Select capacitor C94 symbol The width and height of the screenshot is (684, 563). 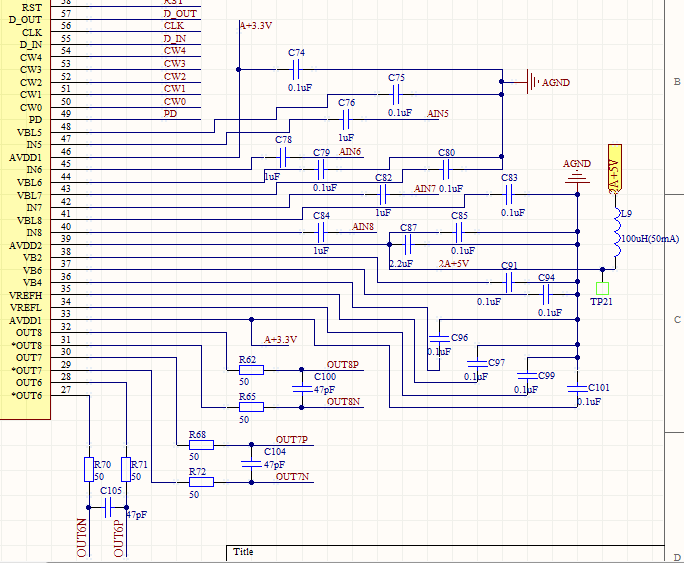tap(546, 295)
